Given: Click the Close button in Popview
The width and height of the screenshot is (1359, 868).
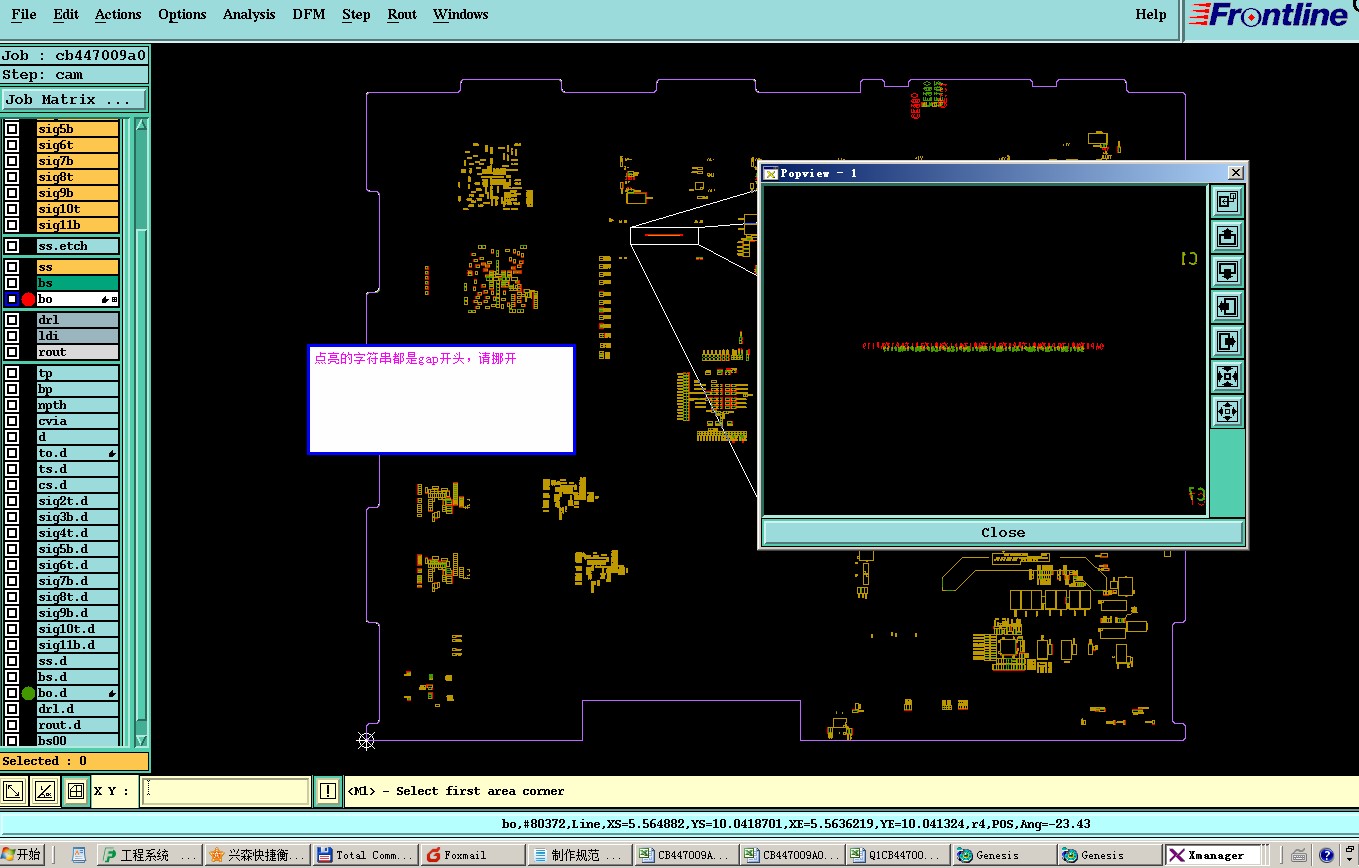Looking at the screenshot, I should tap(1003, 533).
